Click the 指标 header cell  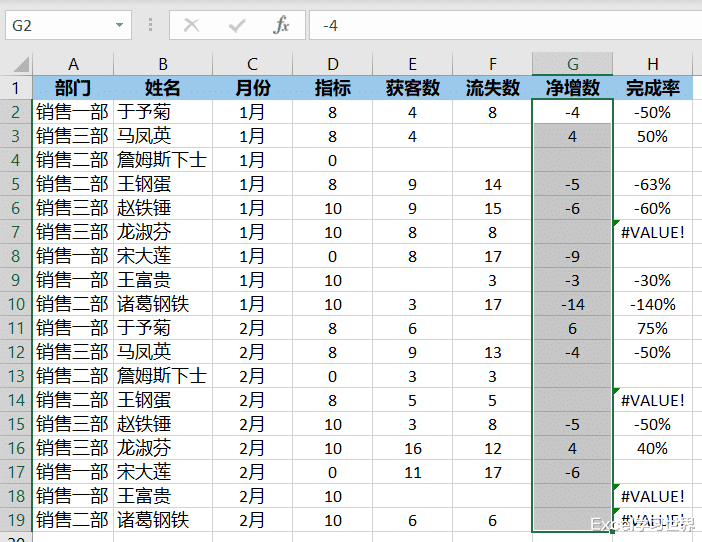click(x=332, y=88)
